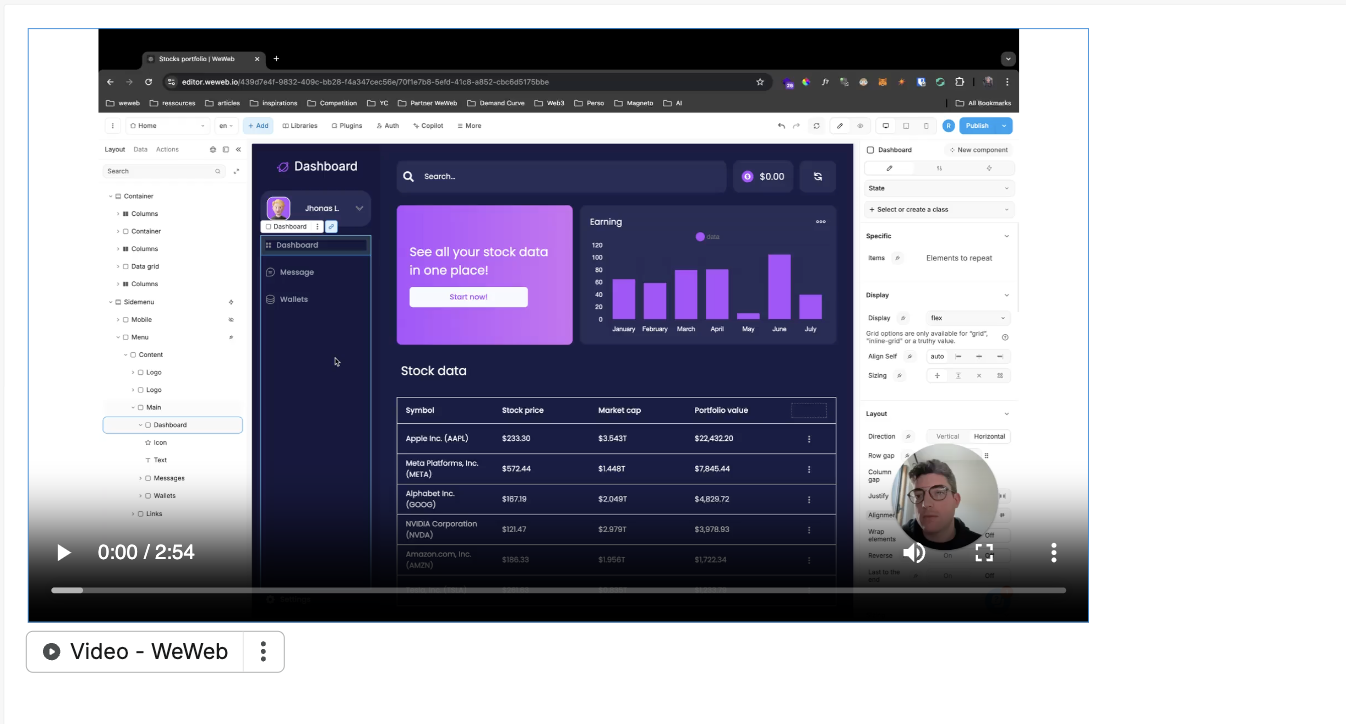The width and height of the screenshot is (1346, 724).
Task: Click the Start now! button
Action: 468,297
